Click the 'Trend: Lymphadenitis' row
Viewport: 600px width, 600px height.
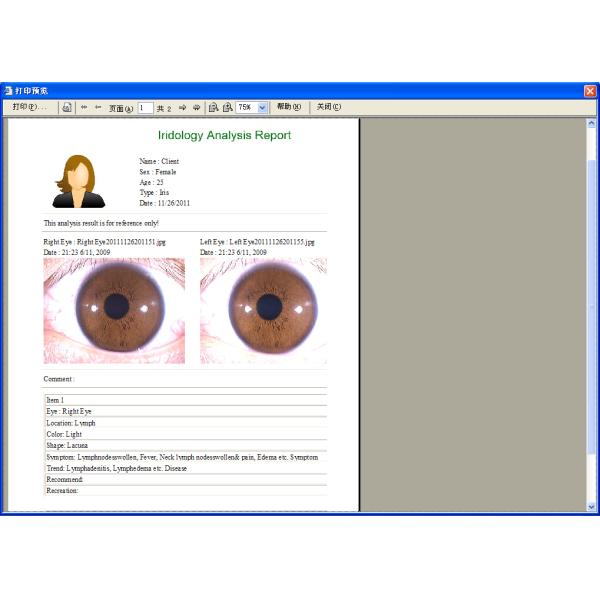click(x=186, y=468)
